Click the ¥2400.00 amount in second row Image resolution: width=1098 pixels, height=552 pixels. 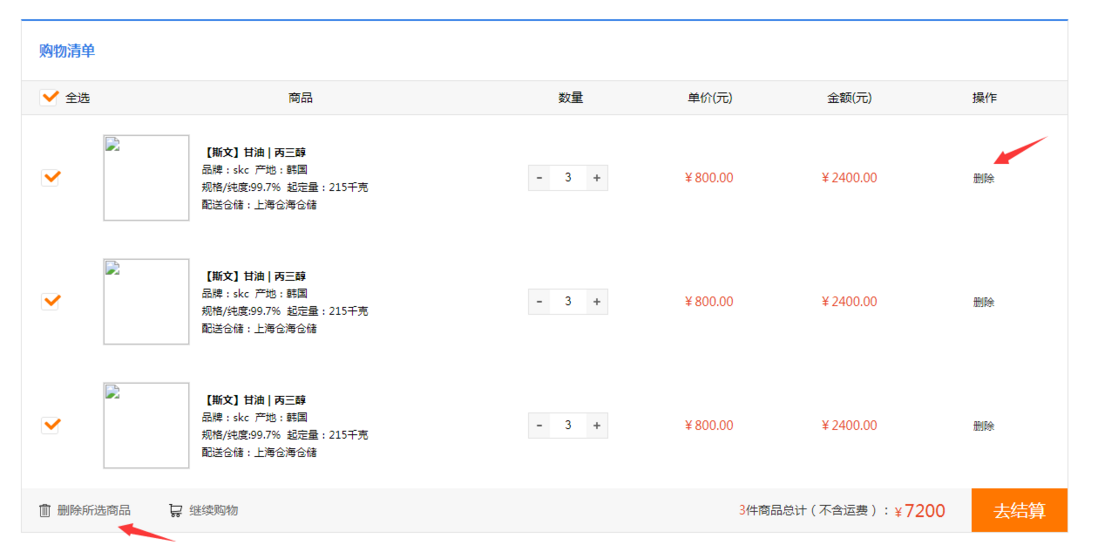(849, 302)
